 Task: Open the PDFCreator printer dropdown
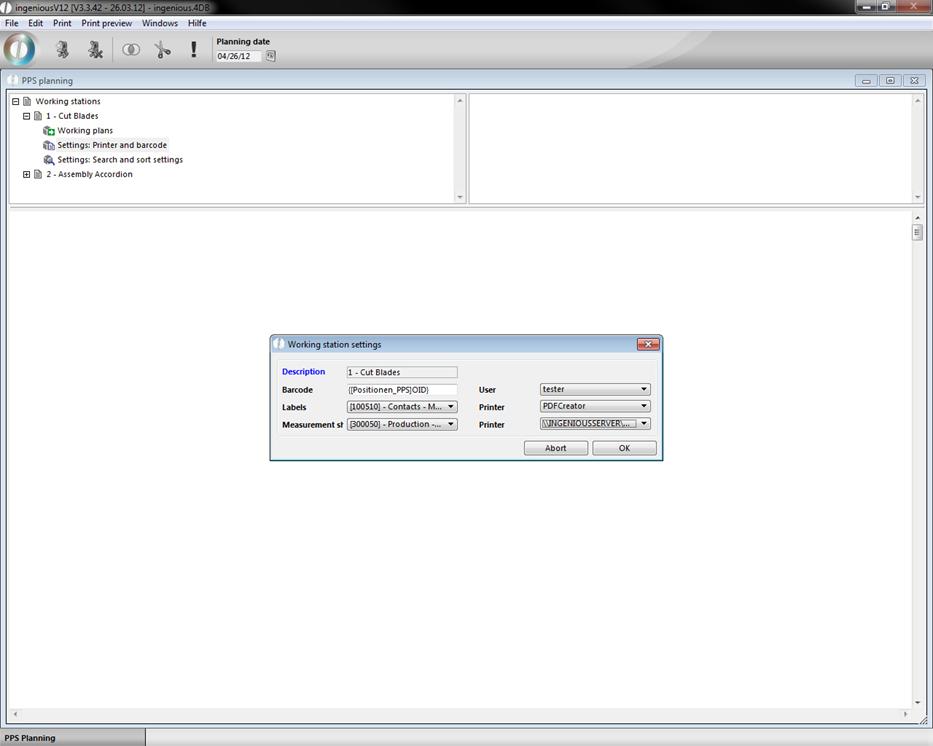click(x=595, y=407)
